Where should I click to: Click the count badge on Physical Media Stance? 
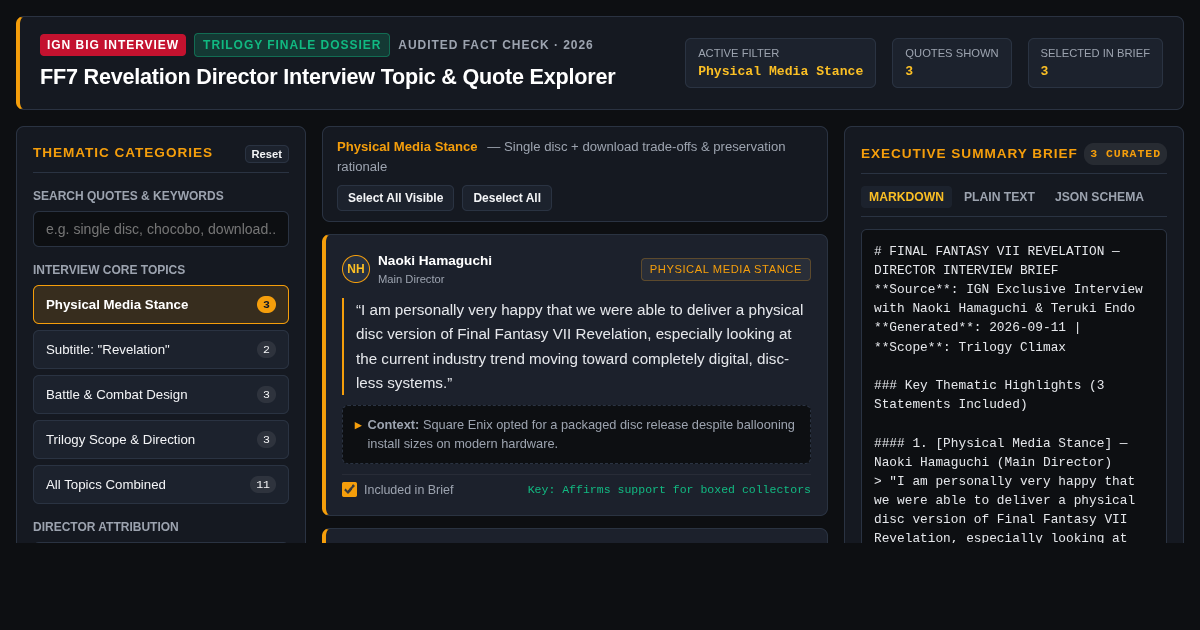coord(266,305)
